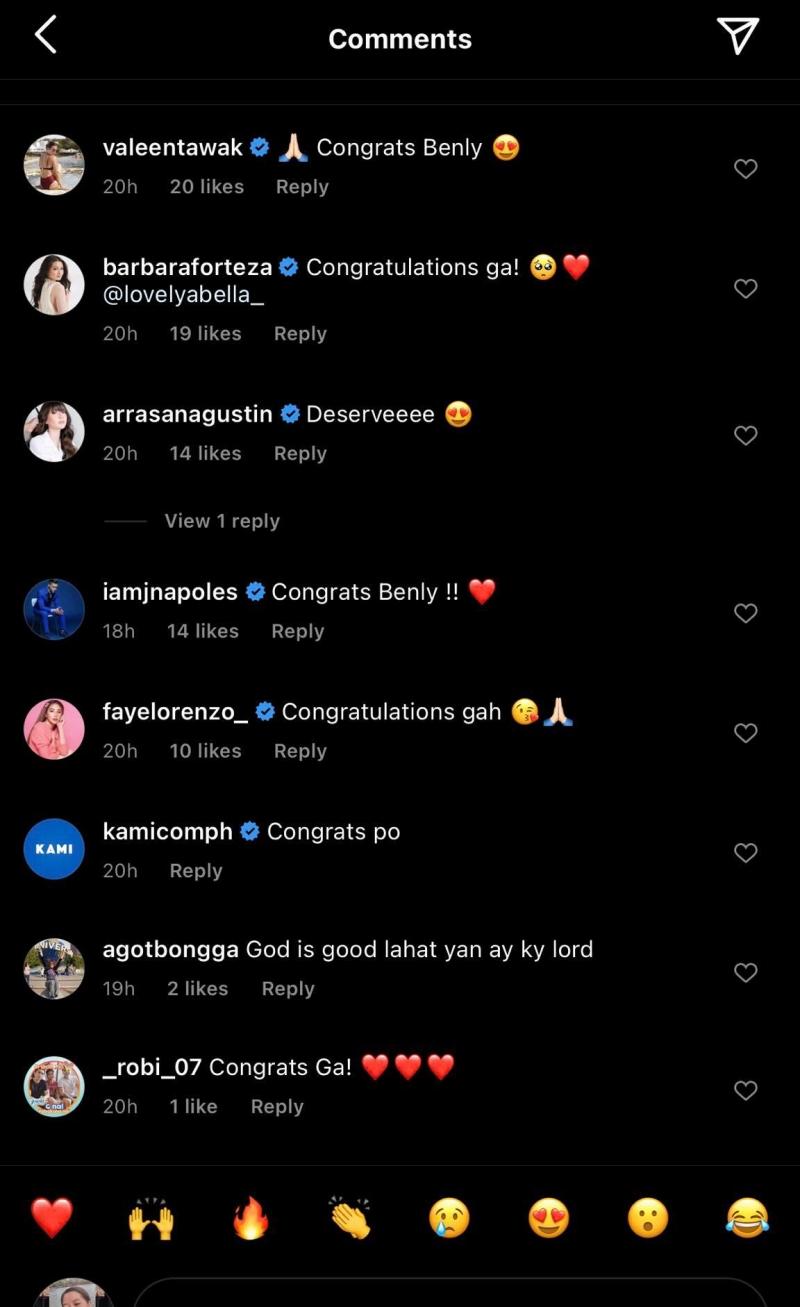The width and height of the screenshot is (800, 1307).
Task: Pick the crying face emoji
Action: click(449, 1219)
